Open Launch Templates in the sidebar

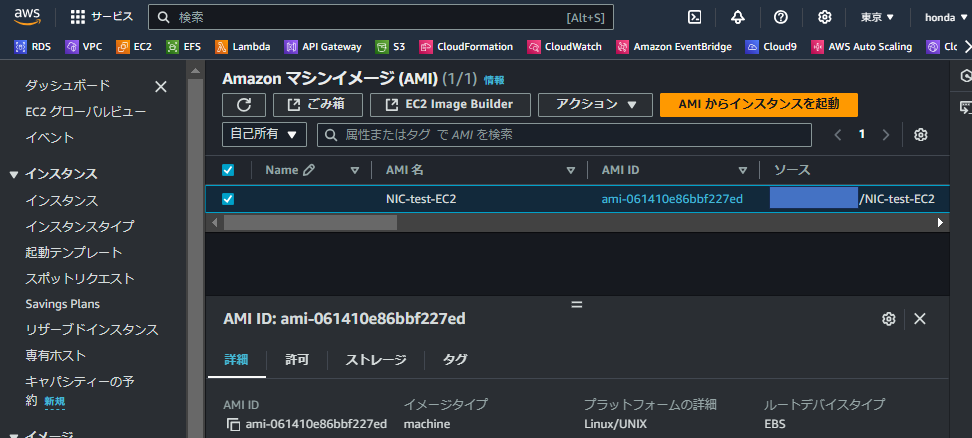pos(74,252)
